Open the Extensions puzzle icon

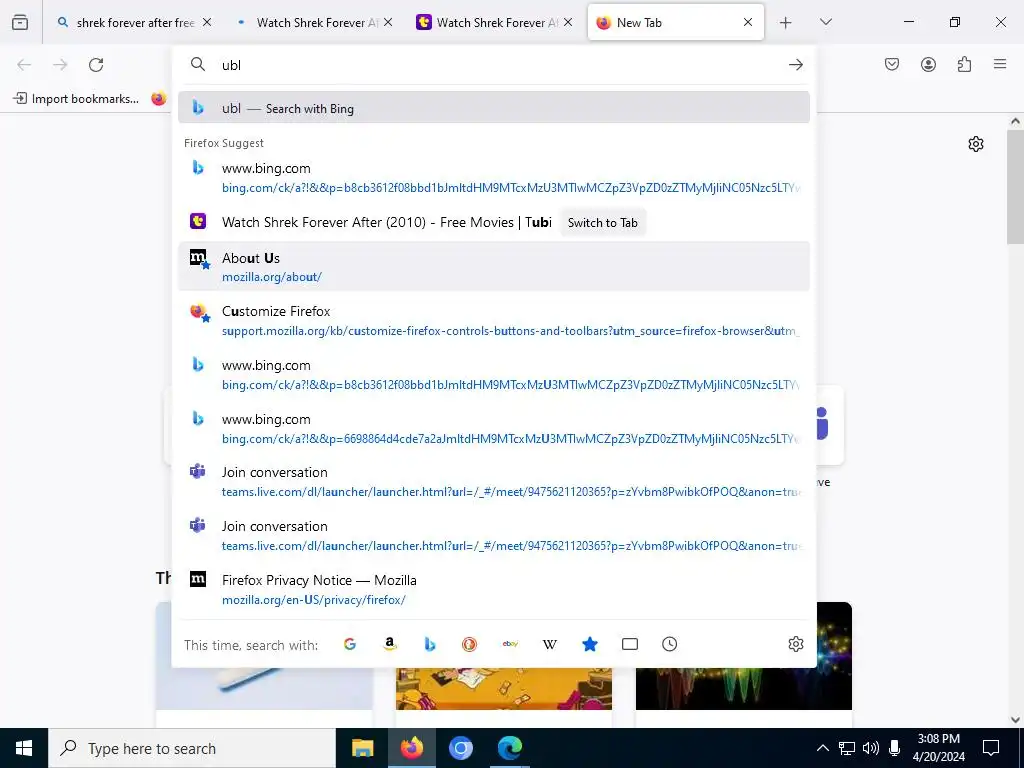click(964, 64)
